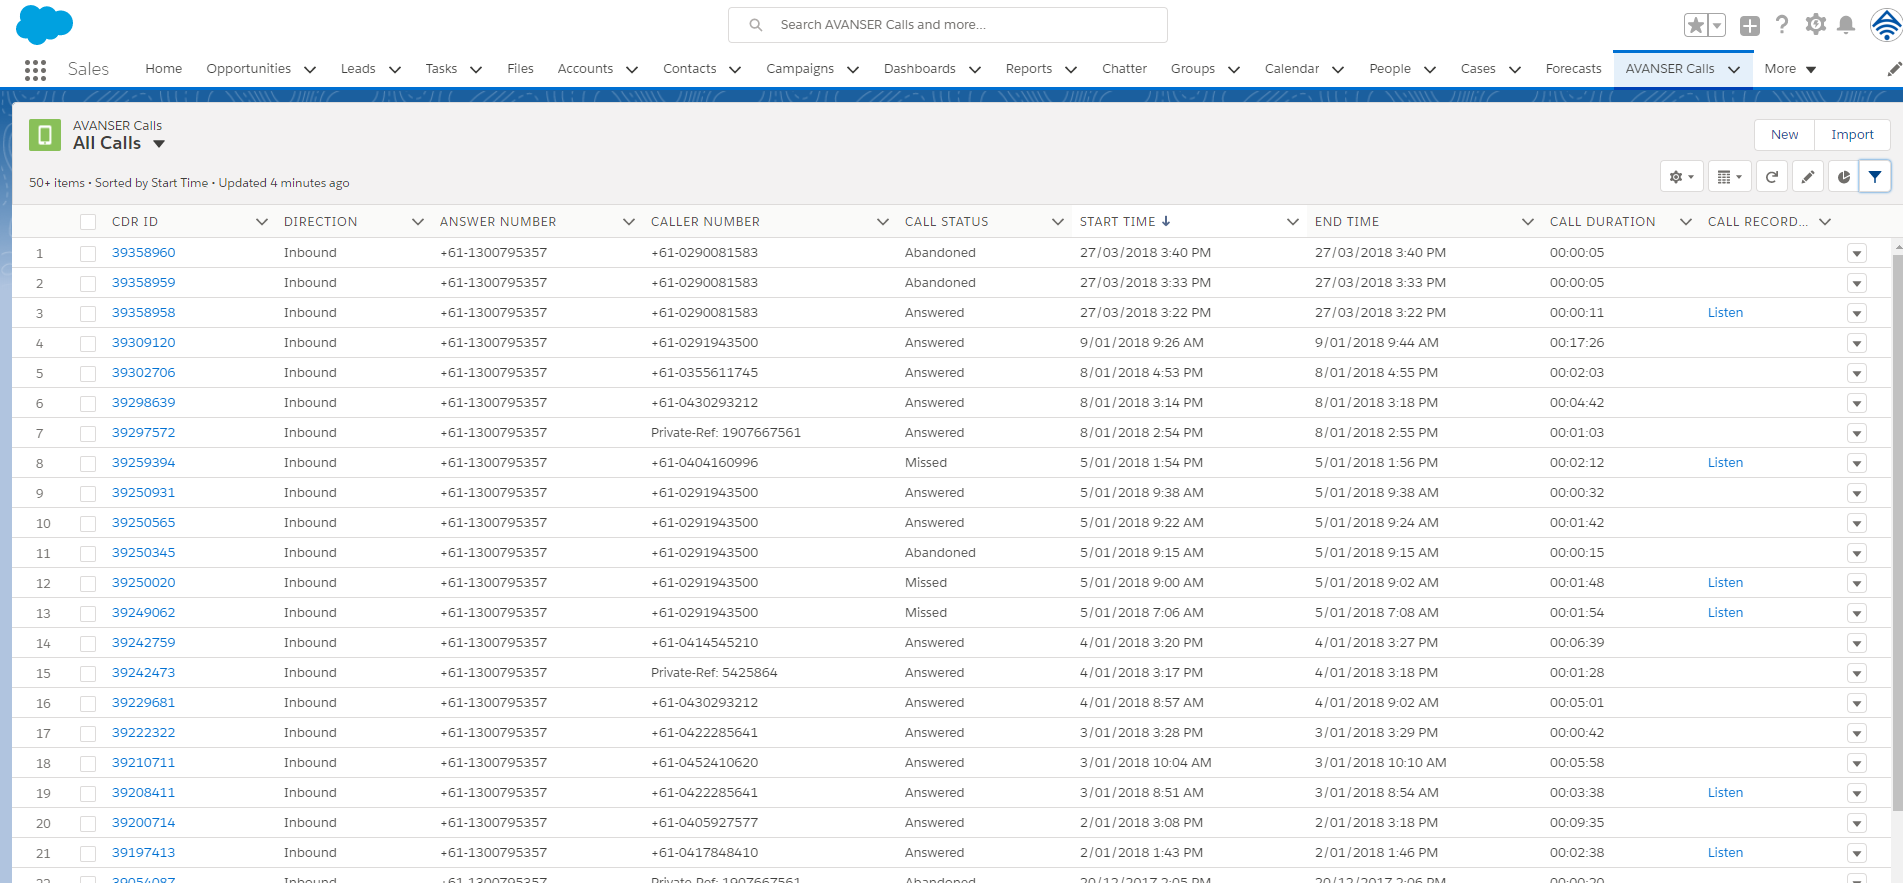Open row actions for call 39259394
Viewport: 1903px width, 883px height.
tap(1857, 463)
